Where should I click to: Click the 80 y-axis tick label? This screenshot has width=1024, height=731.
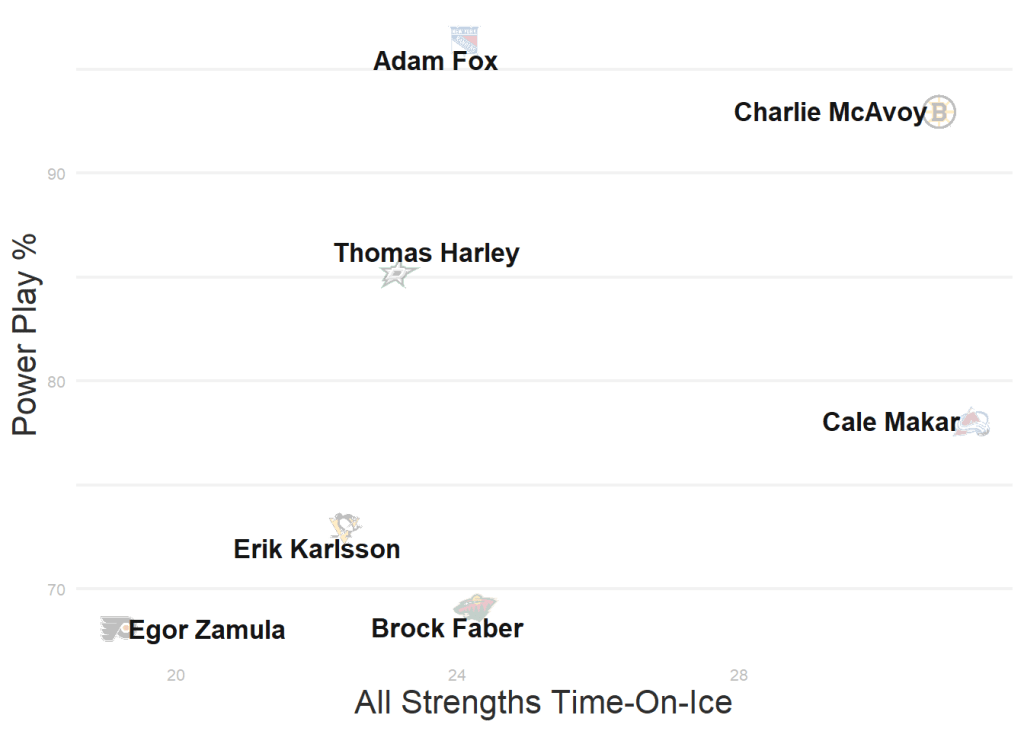[56, 381]
